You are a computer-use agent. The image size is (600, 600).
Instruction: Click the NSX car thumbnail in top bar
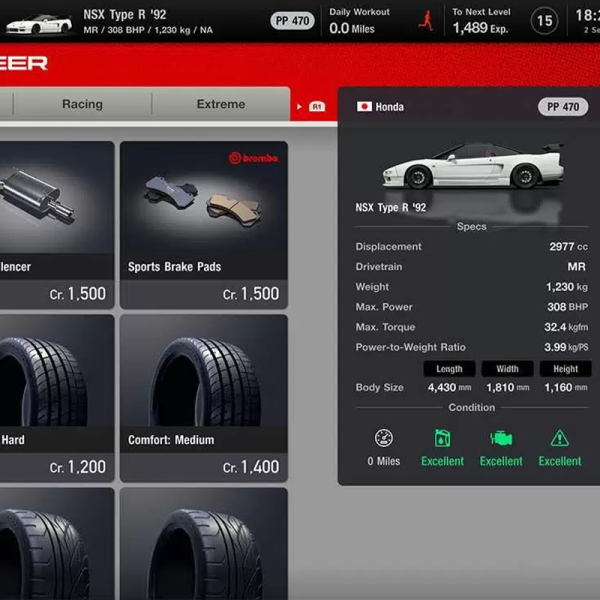coord(39,24)
